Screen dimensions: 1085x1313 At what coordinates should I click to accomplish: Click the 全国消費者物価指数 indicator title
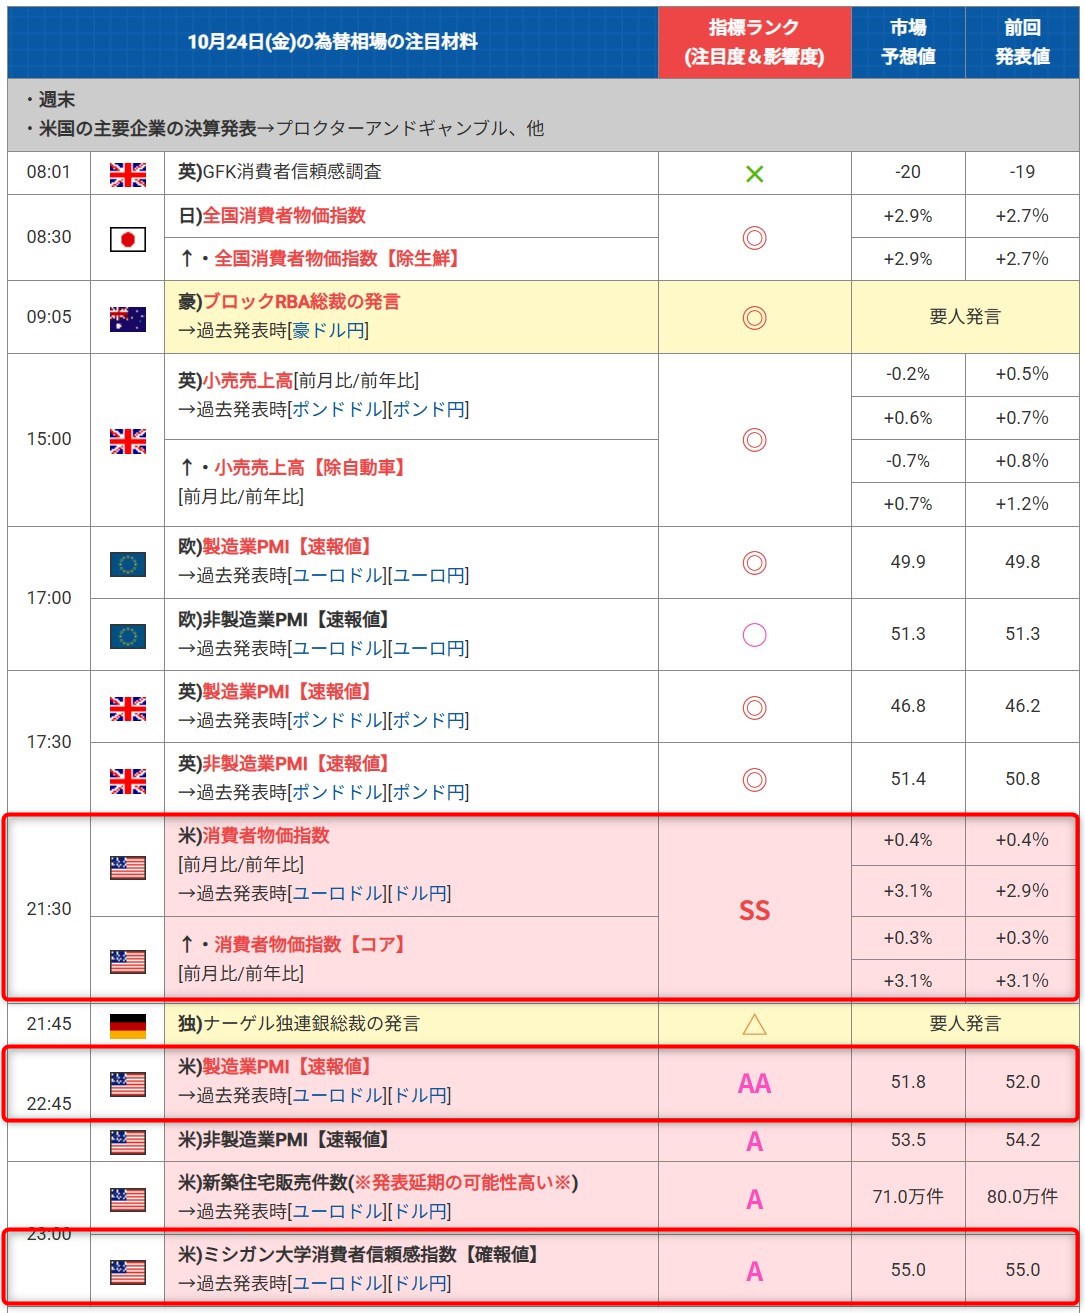284,216
